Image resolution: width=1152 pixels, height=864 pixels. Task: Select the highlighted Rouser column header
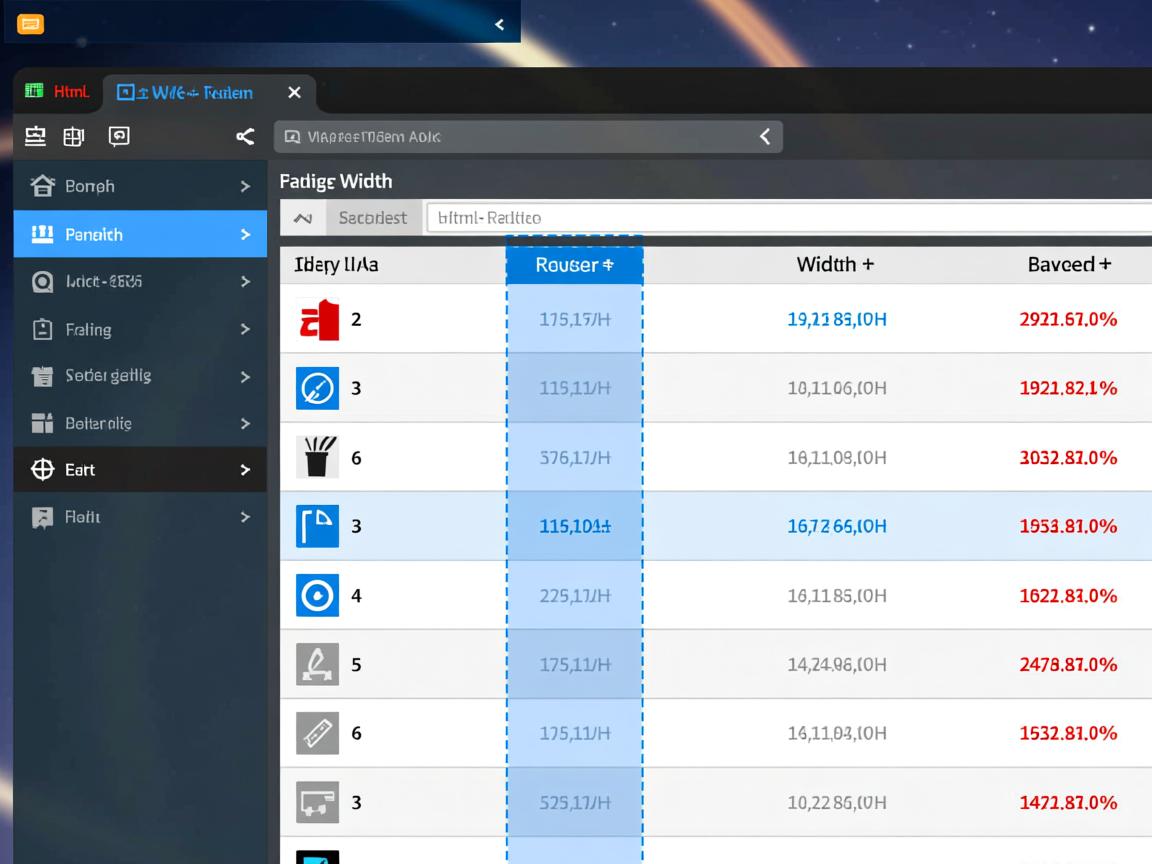(574, 265)
